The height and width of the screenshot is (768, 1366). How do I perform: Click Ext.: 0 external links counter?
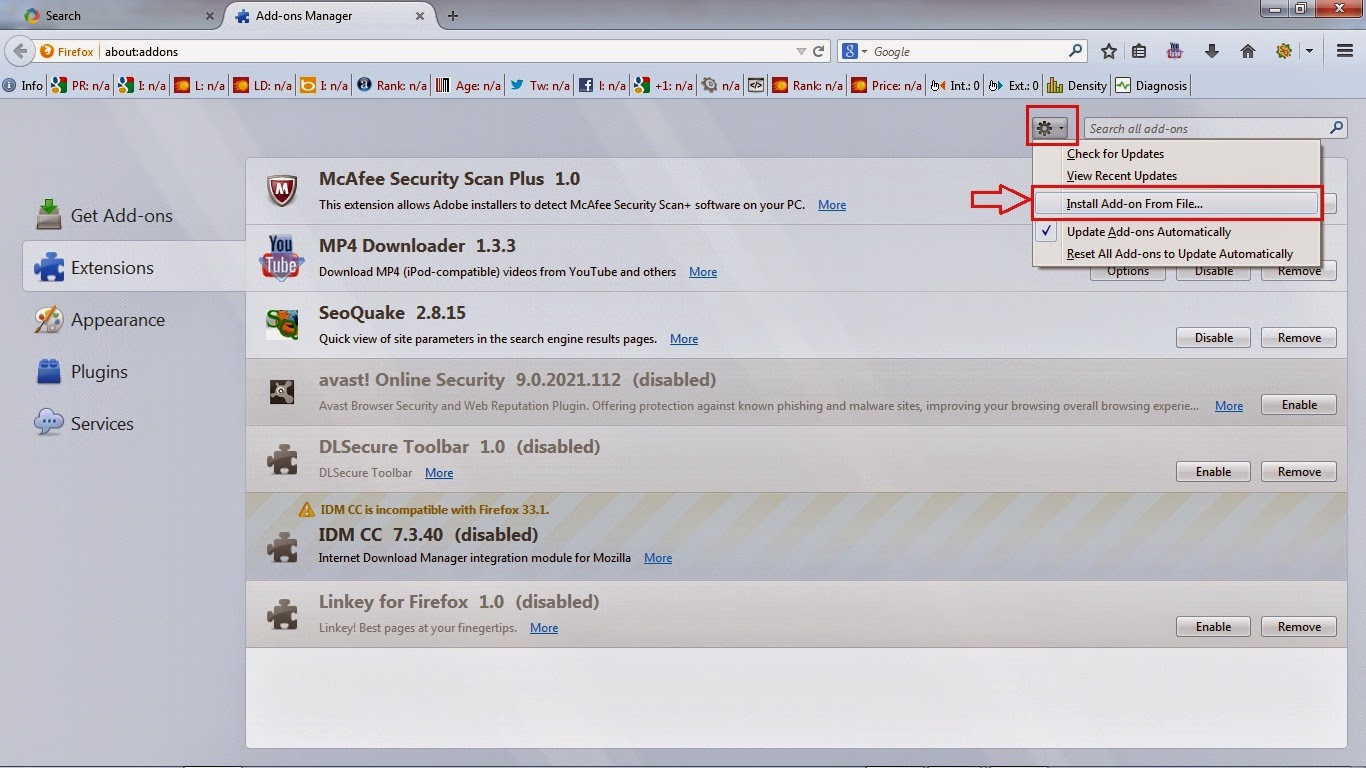tap(1014, 86)
